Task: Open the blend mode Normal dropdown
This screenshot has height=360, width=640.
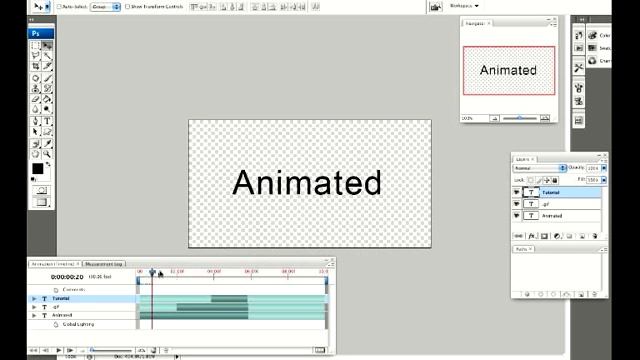Action: 540,168
